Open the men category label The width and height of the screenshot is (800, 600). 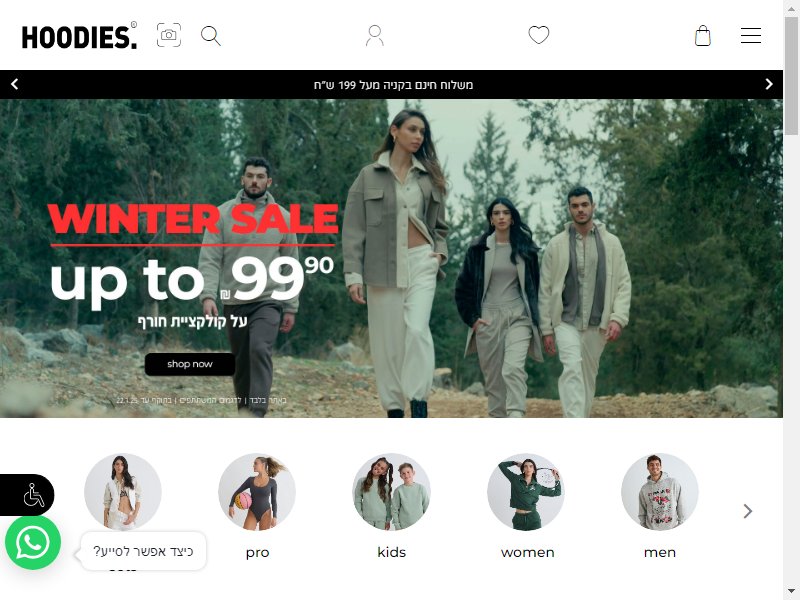[660, 553]
